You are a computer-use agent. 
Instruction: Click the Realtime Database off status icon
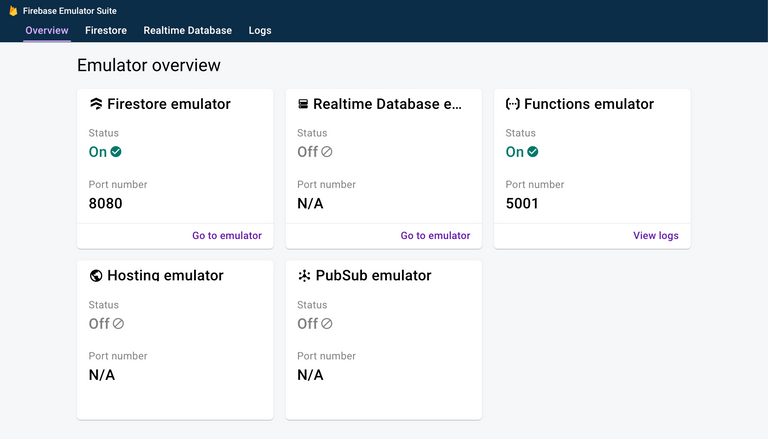pyautogui.click(x=327, y=152)
